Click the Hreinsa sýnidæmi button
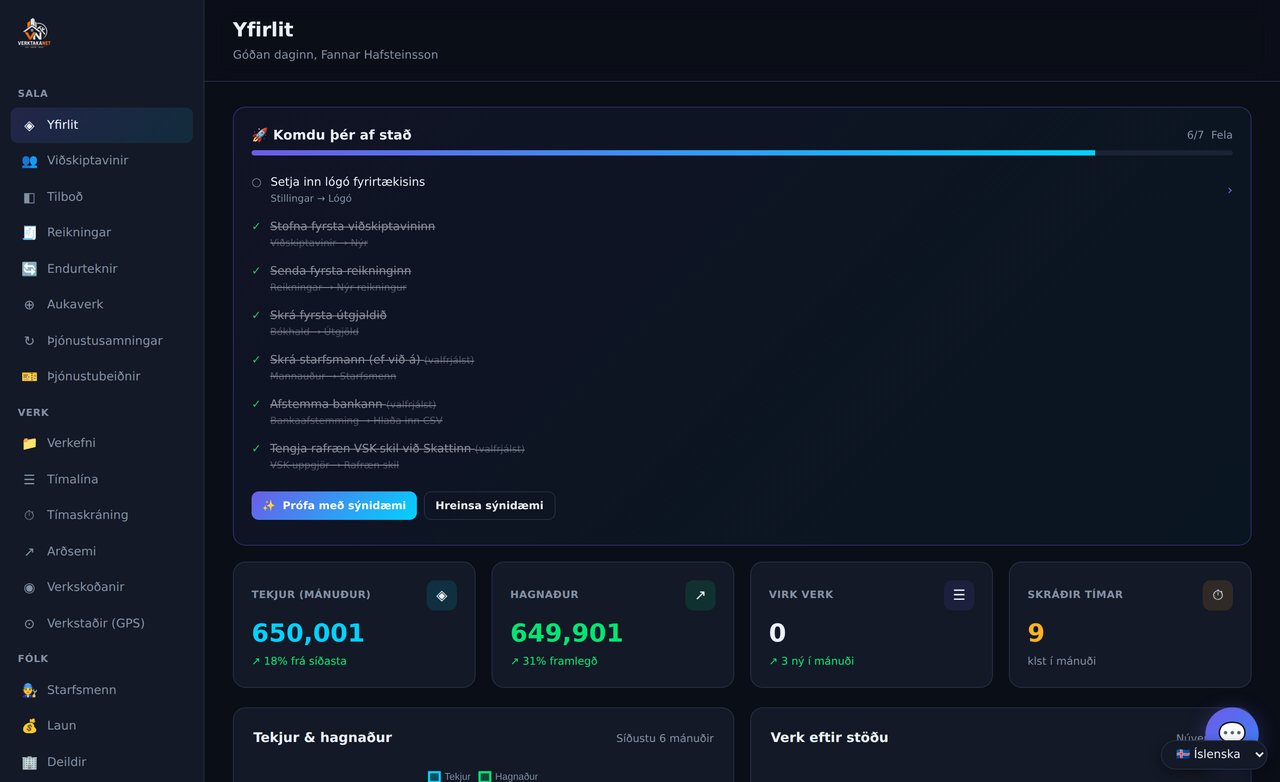 pos(489,506)
